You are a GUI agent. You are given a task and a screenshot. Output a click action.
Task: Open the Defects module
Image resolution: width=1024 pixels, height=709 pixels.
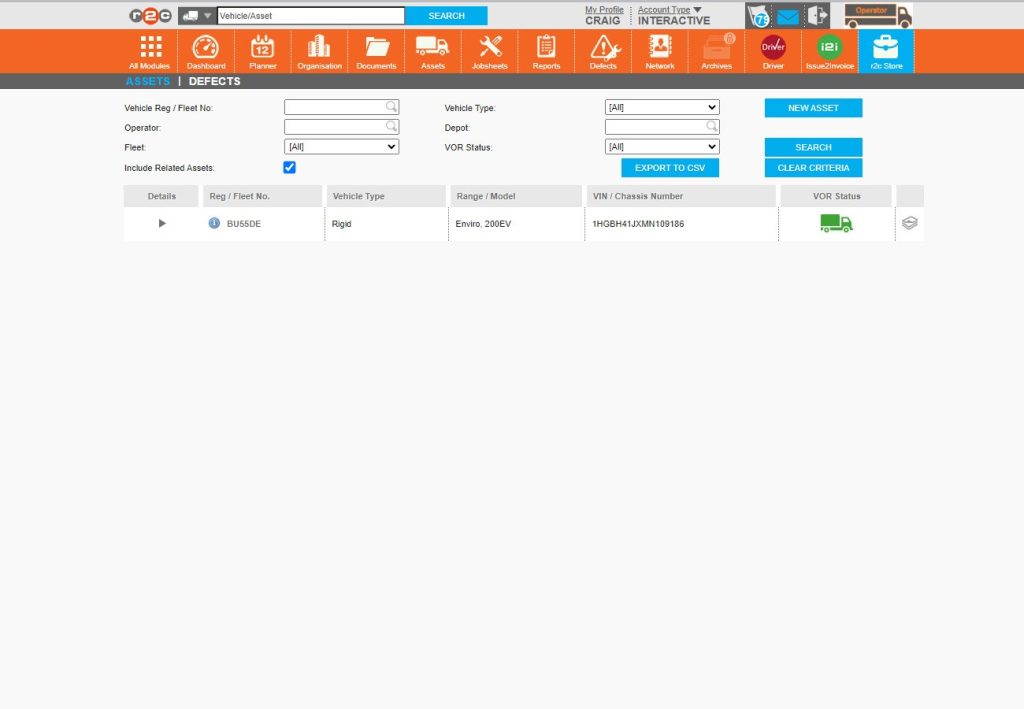tap(603, 50)
